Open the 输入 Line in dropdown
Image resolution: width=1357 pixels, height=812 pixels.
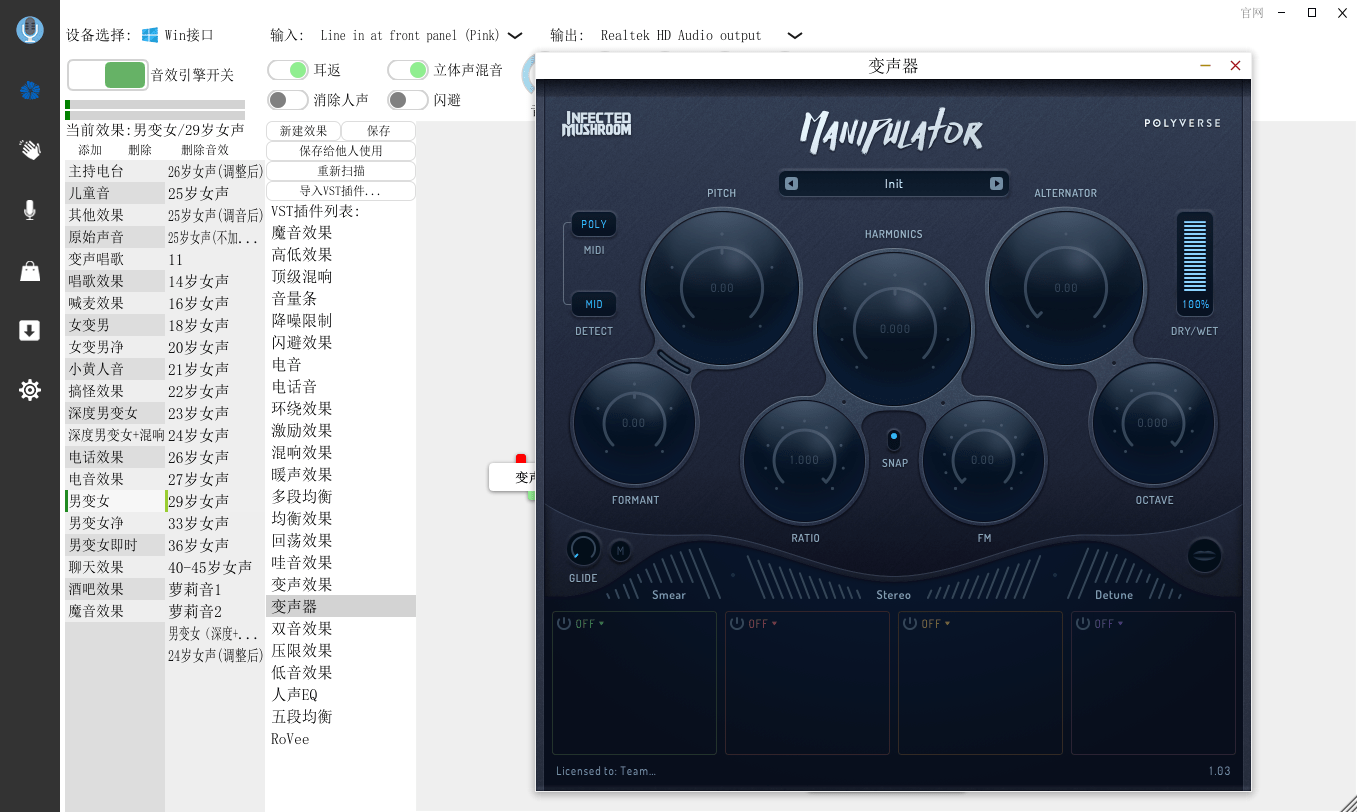point(421,35)
